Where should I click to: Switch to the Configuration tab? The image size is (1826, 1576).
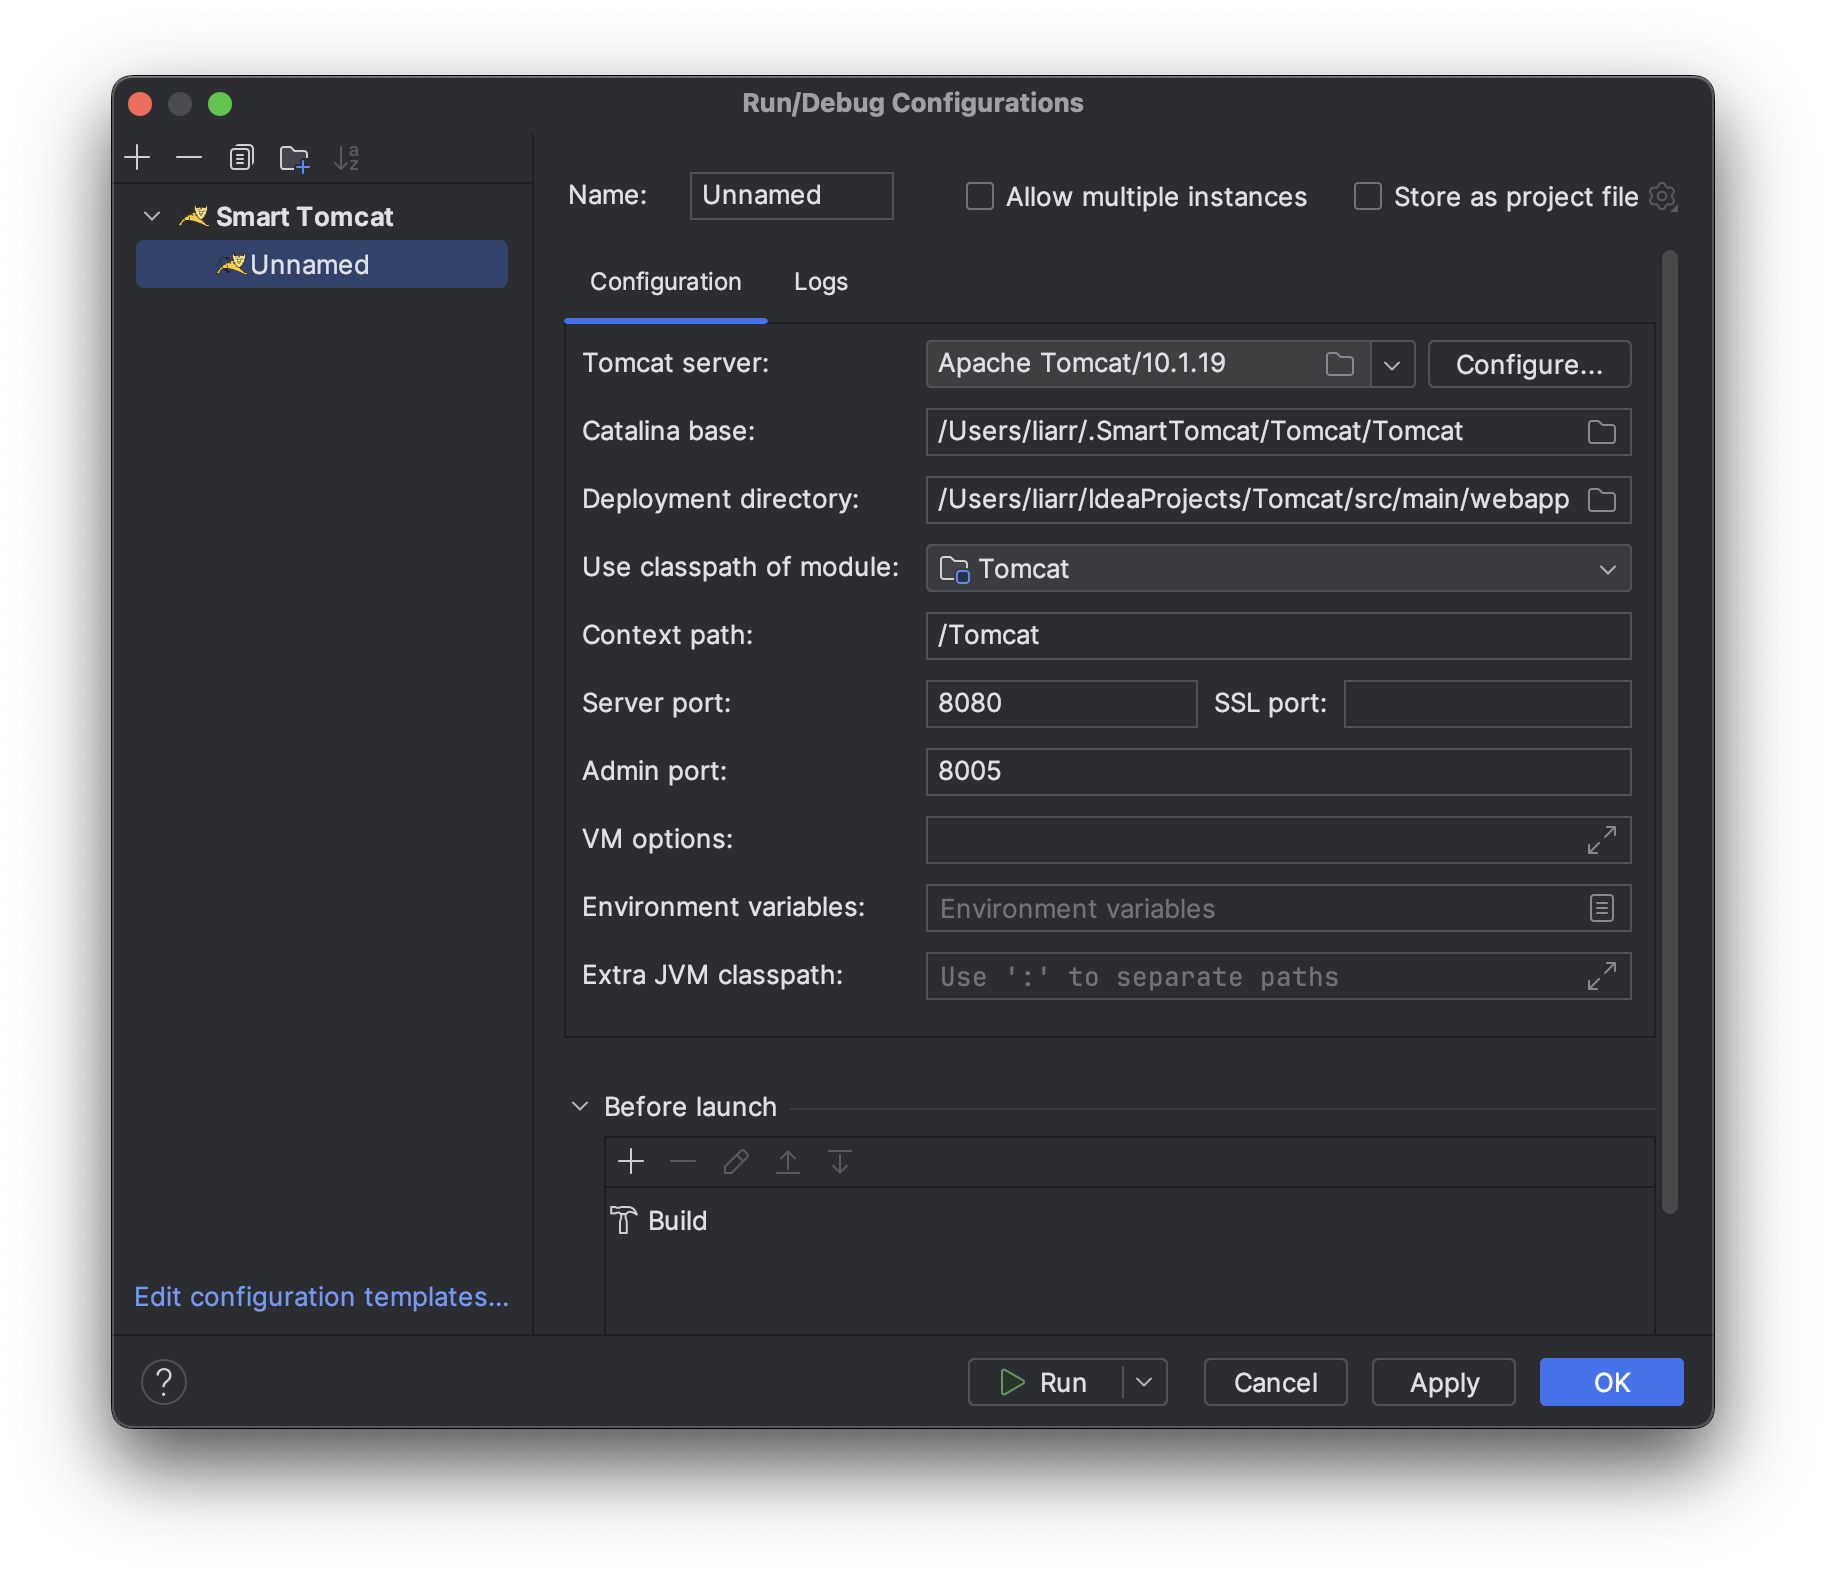(x=666, y=282)
